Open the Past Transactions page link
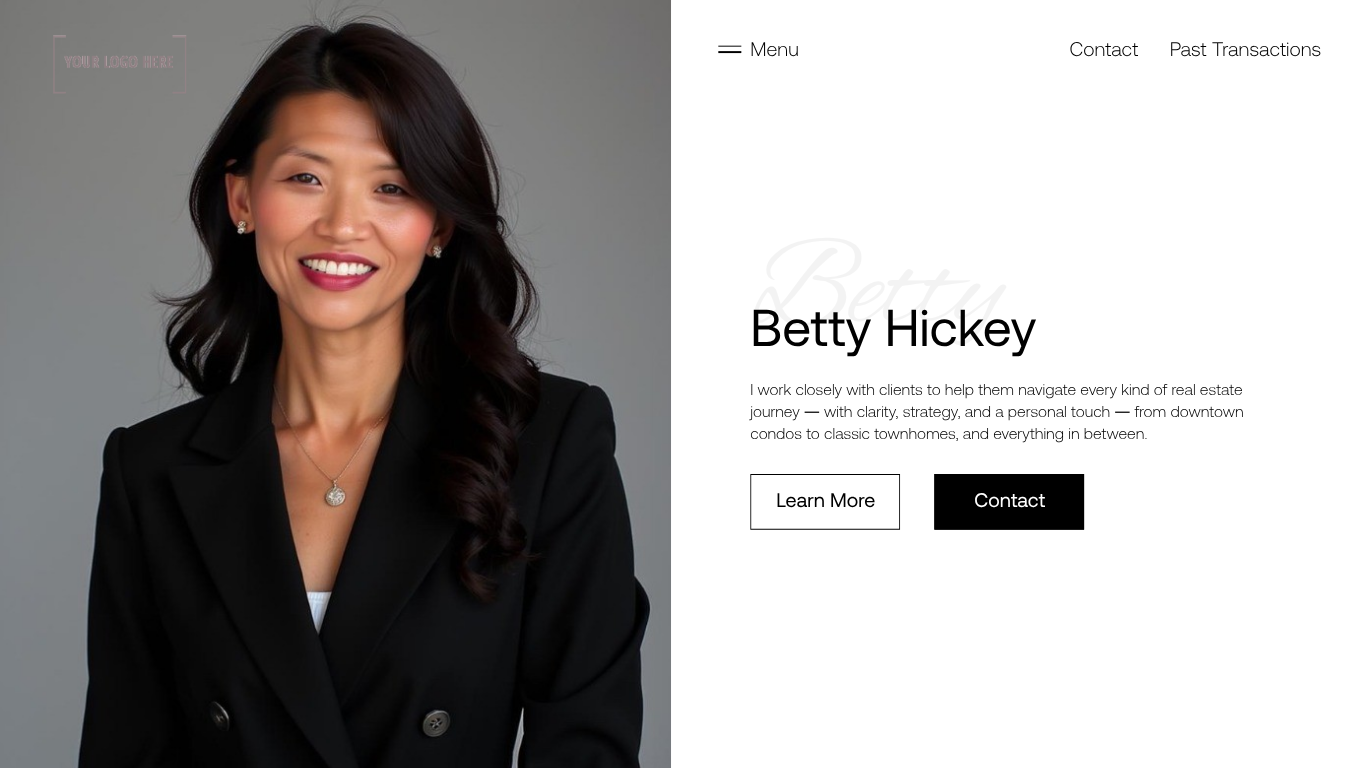This screenshot has height=768, width=1366. pos(1245,49)
